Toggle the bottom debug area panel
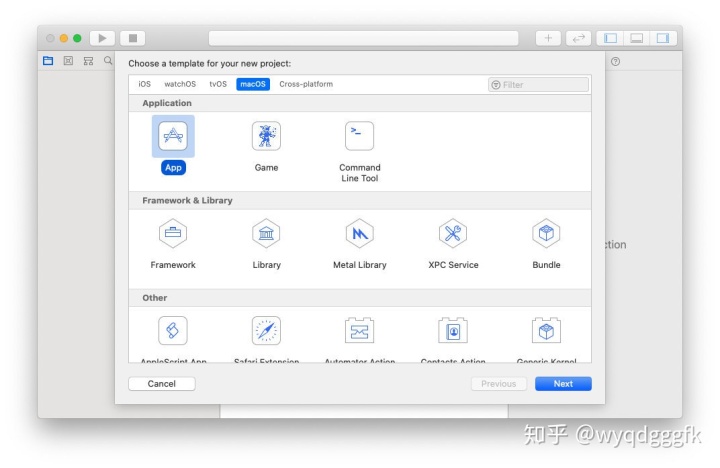Screen dimensions: 720x468 point(636,38)
